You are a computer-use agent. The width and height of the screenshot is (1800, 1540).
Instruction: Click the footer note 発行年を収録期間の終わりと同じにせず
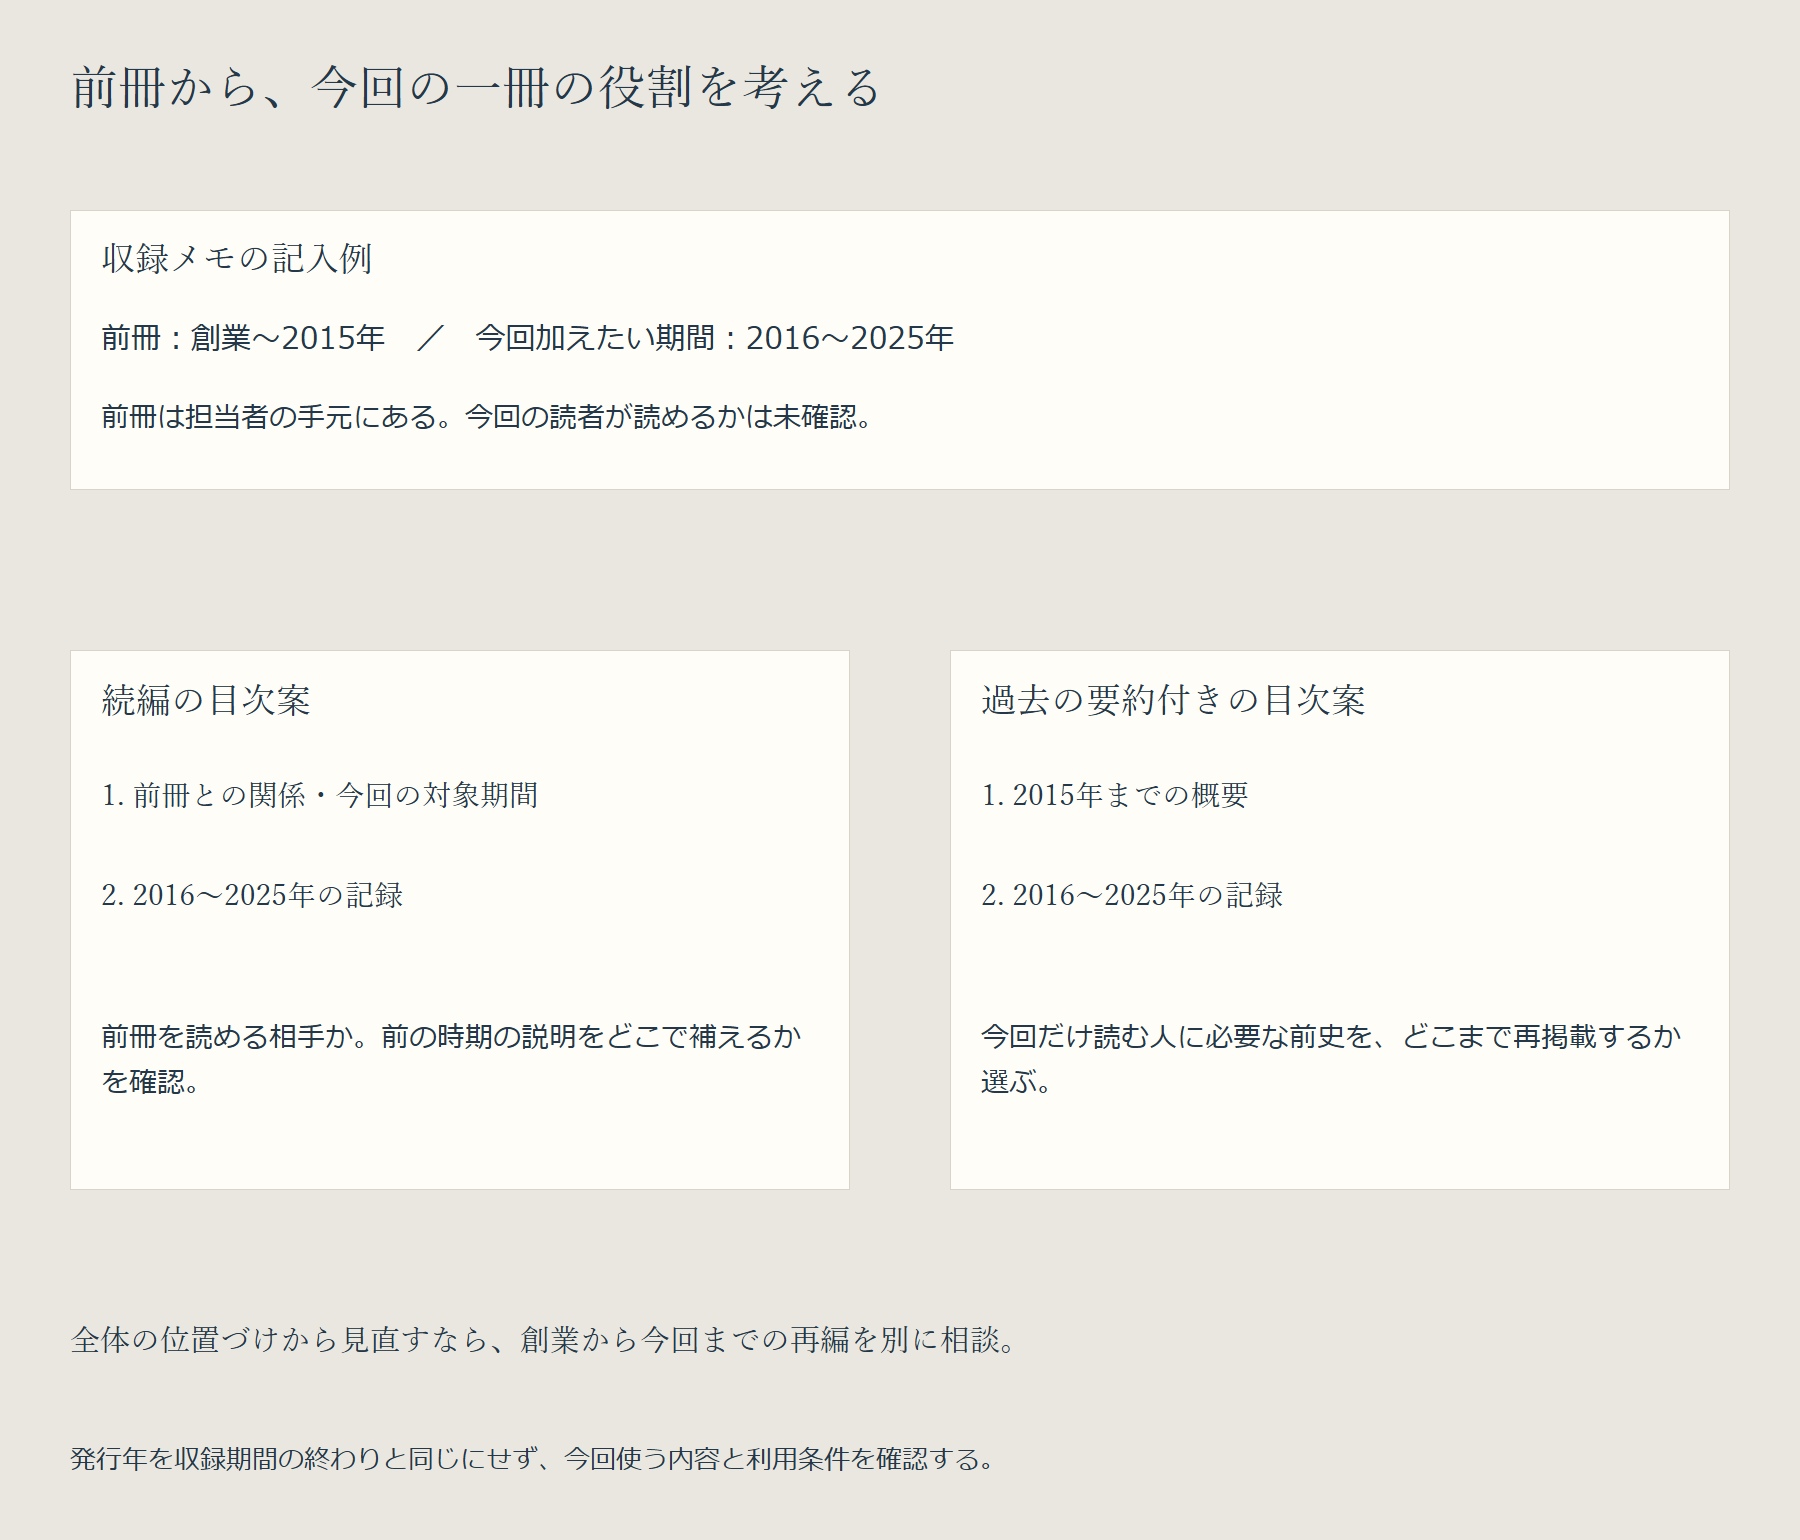533,1459
